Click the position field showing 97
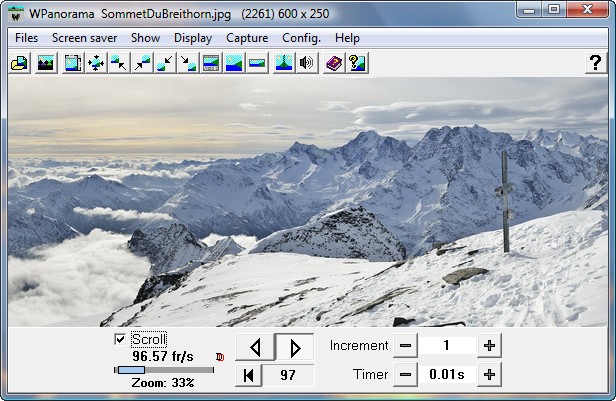 coord(288,375)
